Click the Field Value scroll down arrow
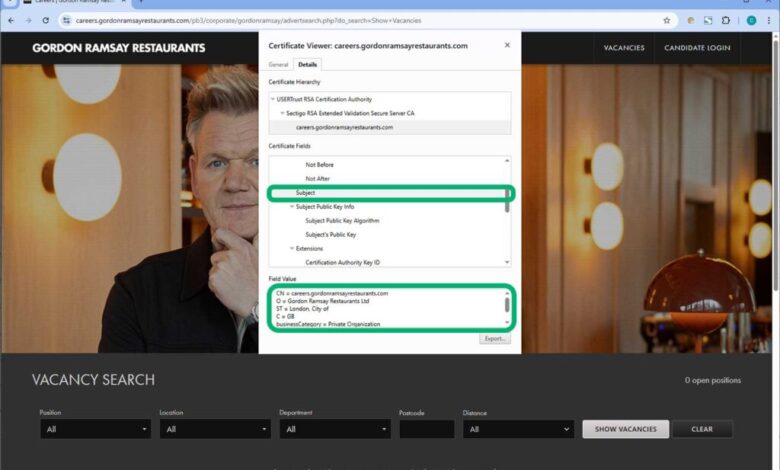The width and height of the screenshot is (780, 470). 507,322
